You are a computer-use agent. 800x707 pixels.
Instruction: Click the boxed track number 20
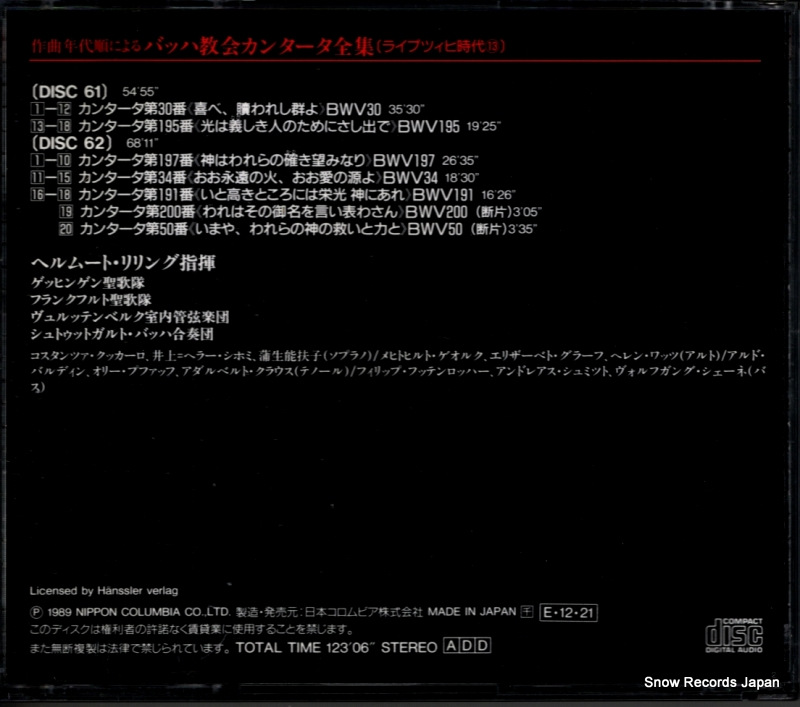tap(66, 229)
